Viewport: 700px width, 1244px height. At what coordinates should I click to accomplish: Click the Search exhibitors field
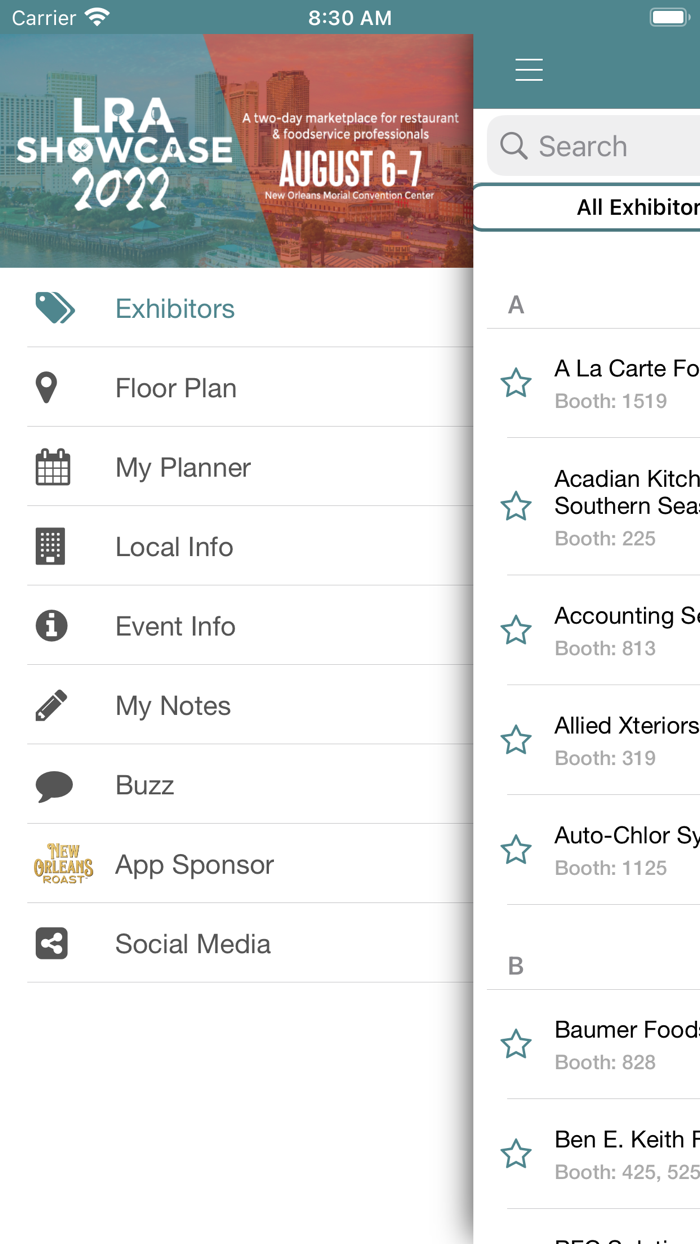pyautogui.click(x=600, y=146)
